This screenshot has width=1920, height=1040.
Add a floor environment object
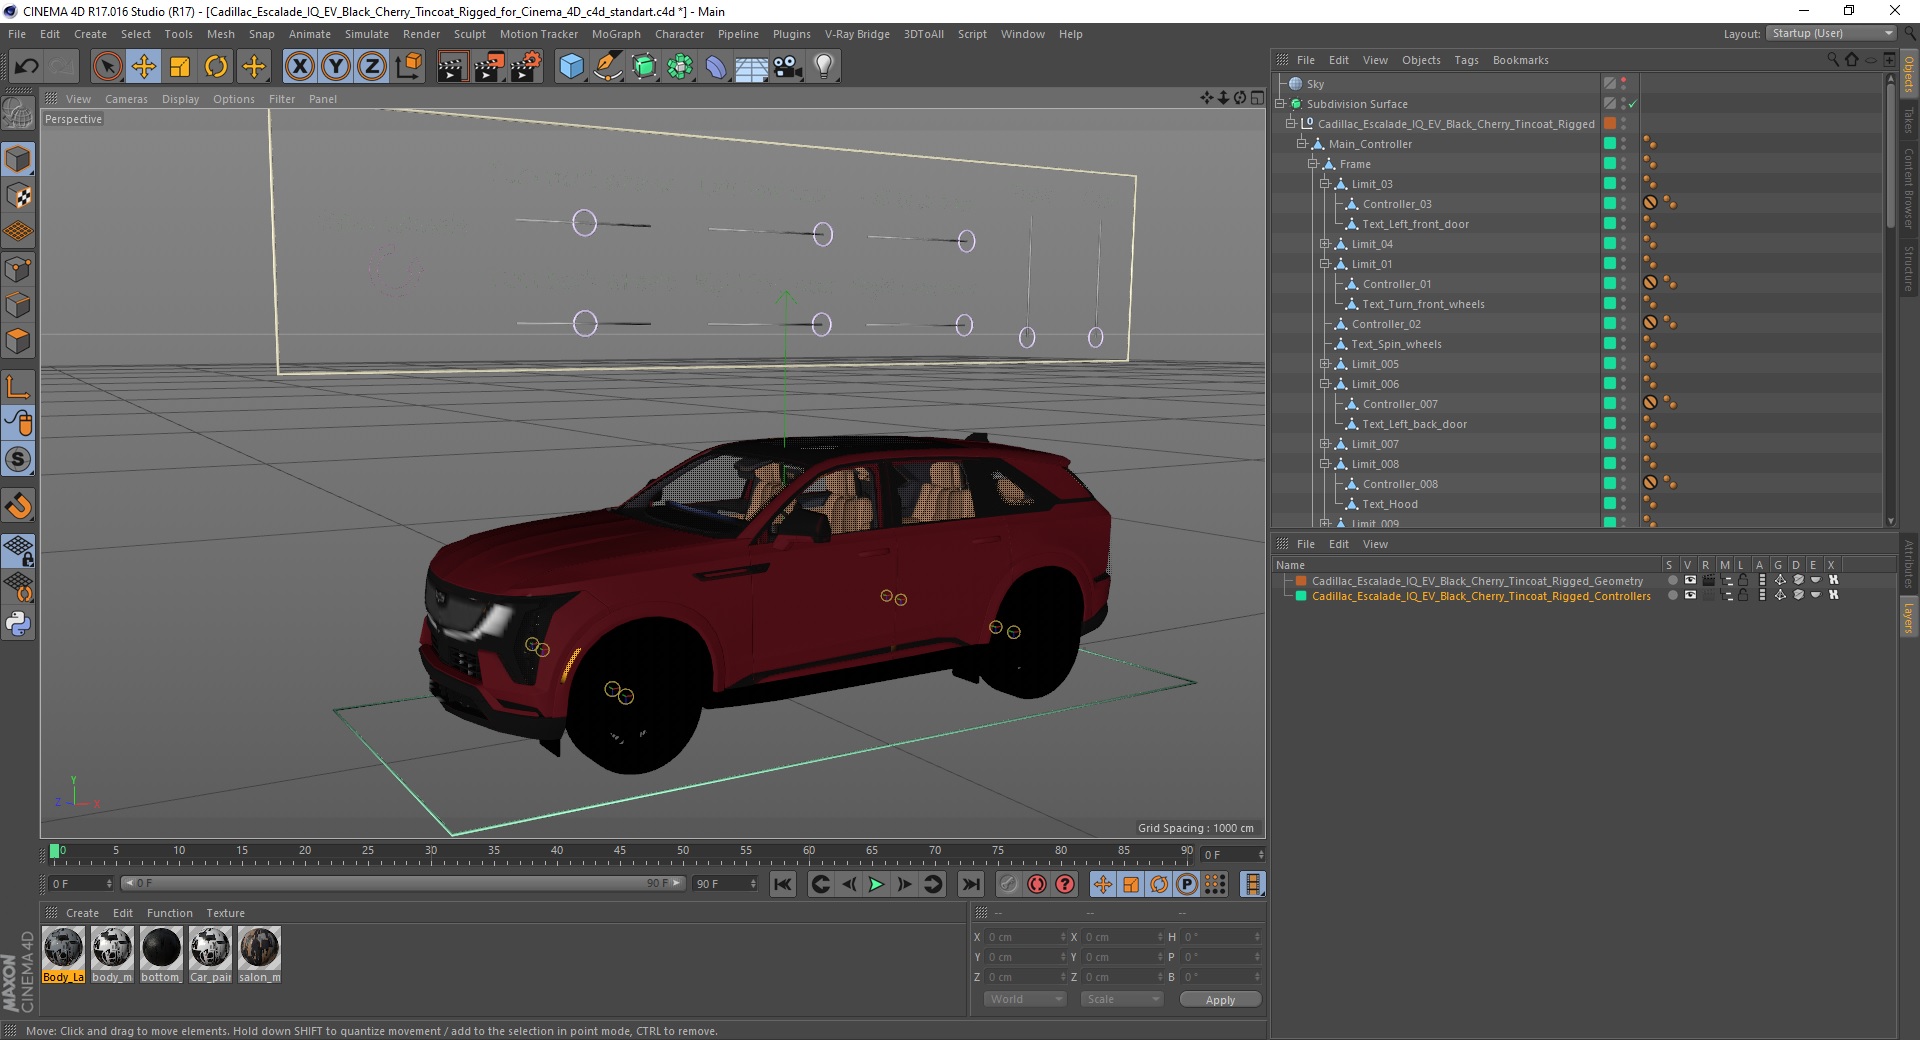click(752, 67)
